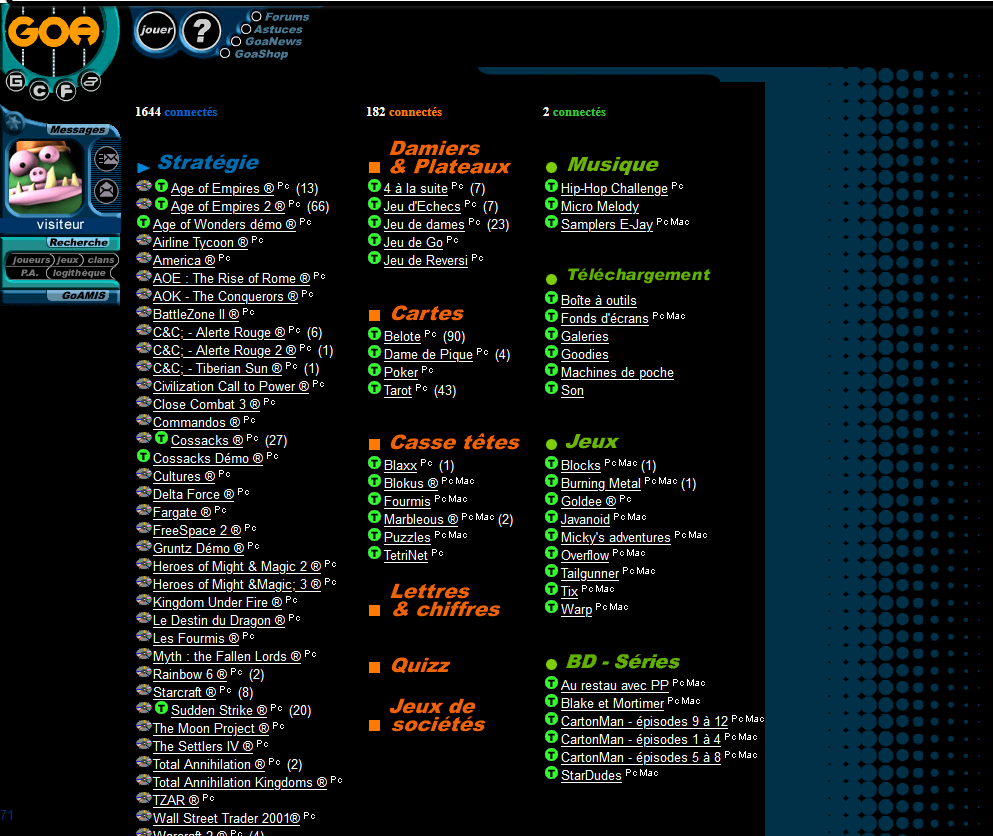993x836 pixels.
Task: Open the Samplers E-Jay link
Action: point(607,225)
